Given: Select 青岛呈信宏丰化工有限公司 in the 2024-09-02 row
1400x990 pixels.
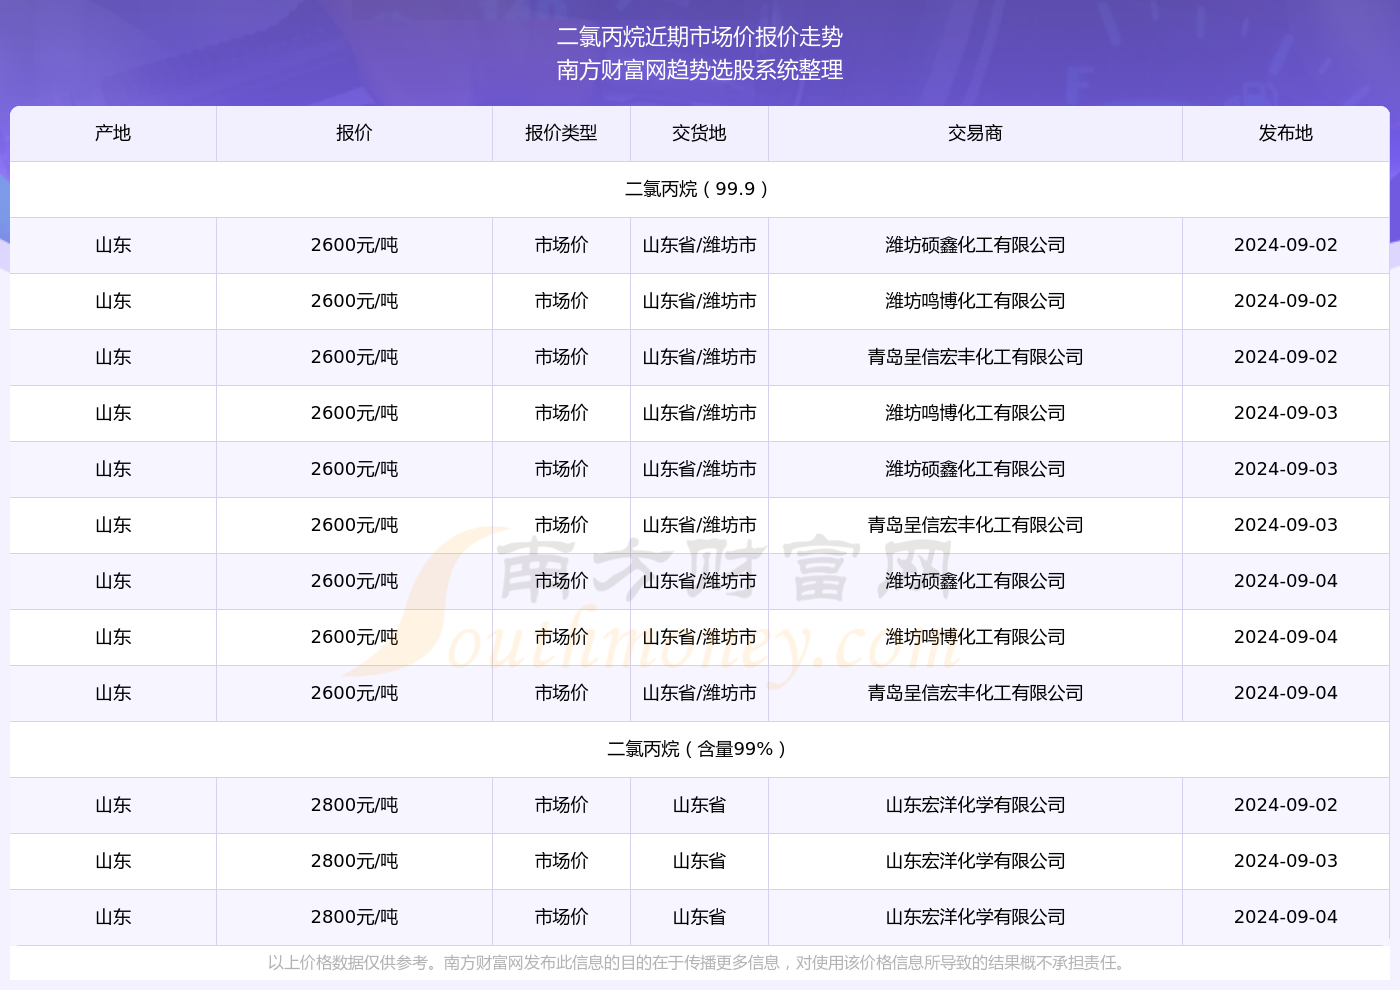Looking at the screenshot, I should click(975, 357).
